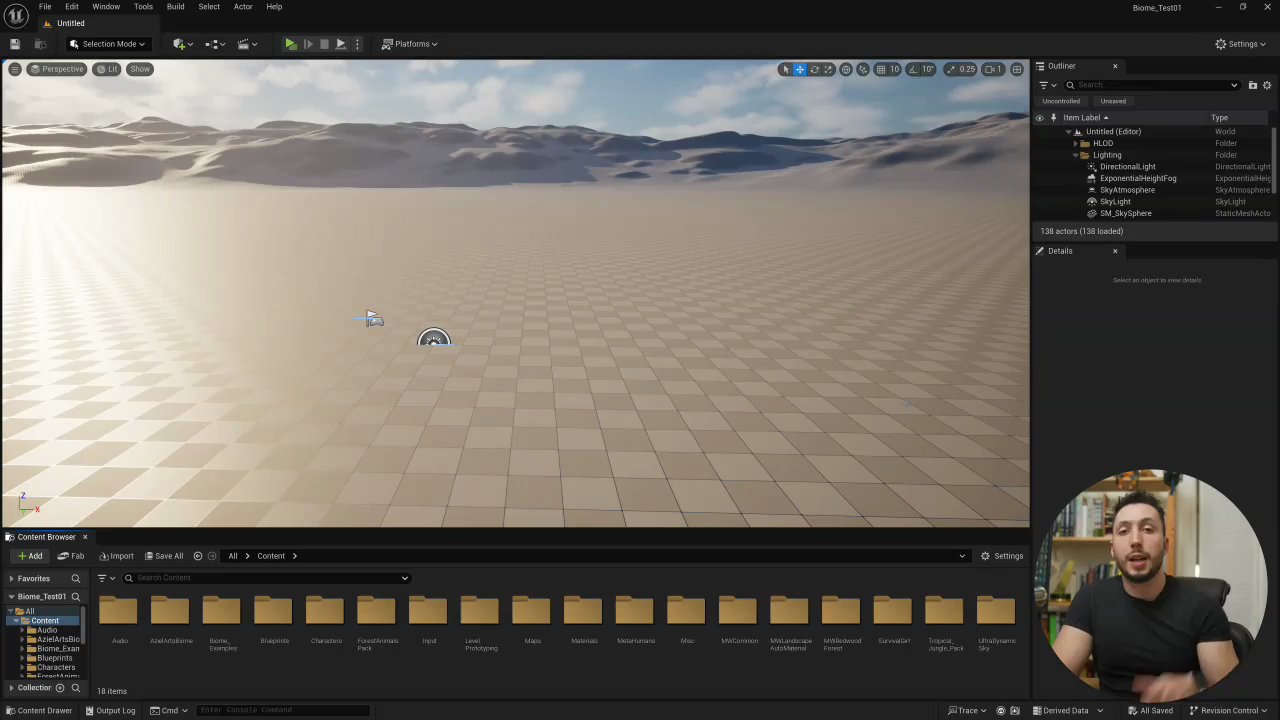1280x720 pixels.
Task: Open the Tools menu
Action: [x=143, y=7]
